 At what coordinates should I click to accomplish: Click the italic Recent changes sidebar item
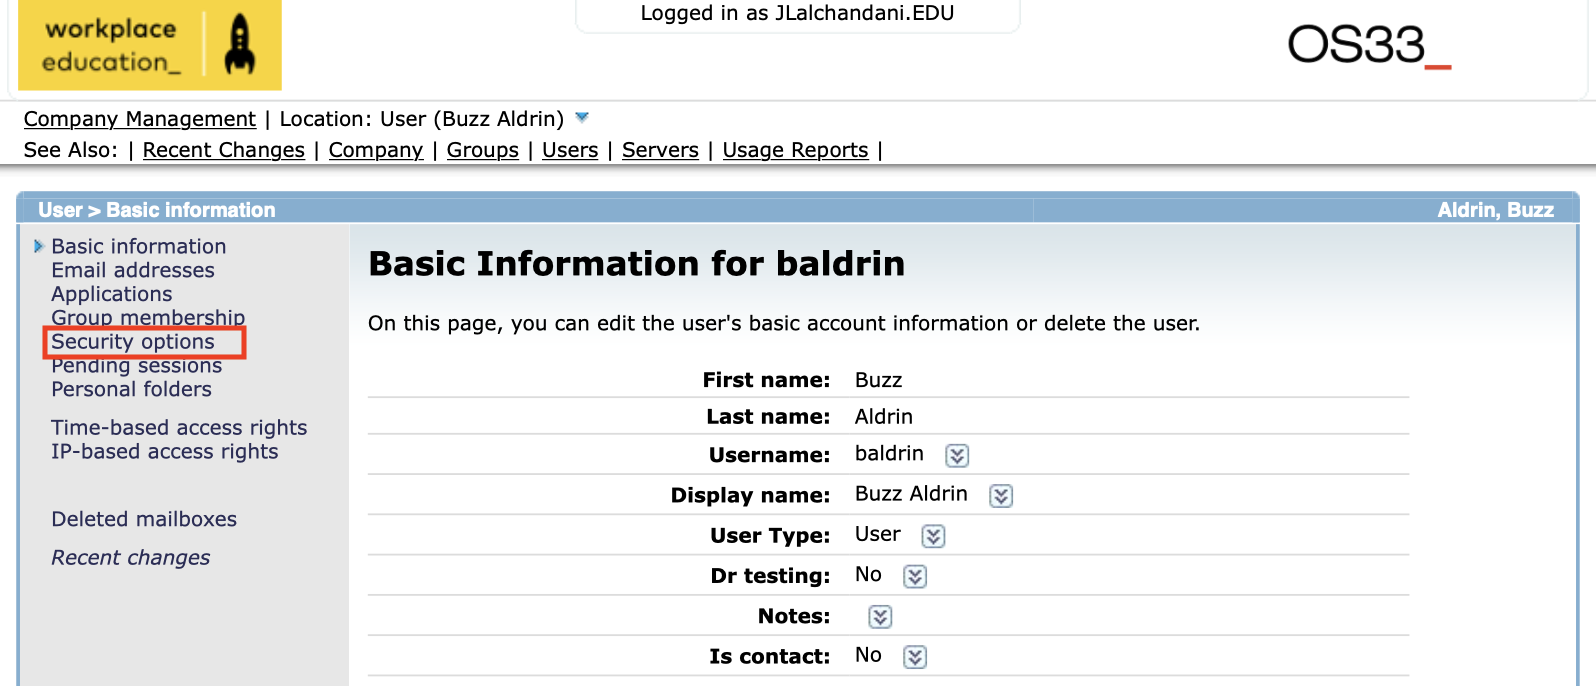pyautogui.click(x=131, y=558)
